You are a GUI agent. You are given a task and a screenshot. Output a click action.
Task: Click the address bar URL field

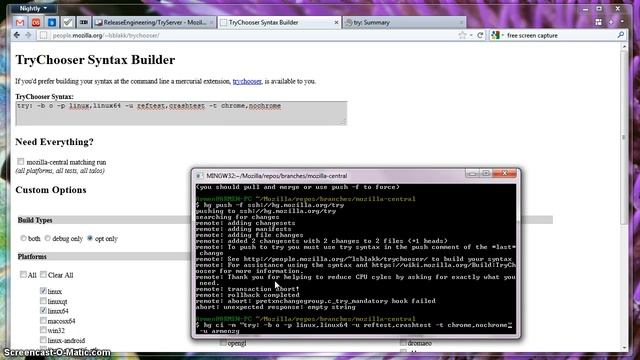click(253, 36)
